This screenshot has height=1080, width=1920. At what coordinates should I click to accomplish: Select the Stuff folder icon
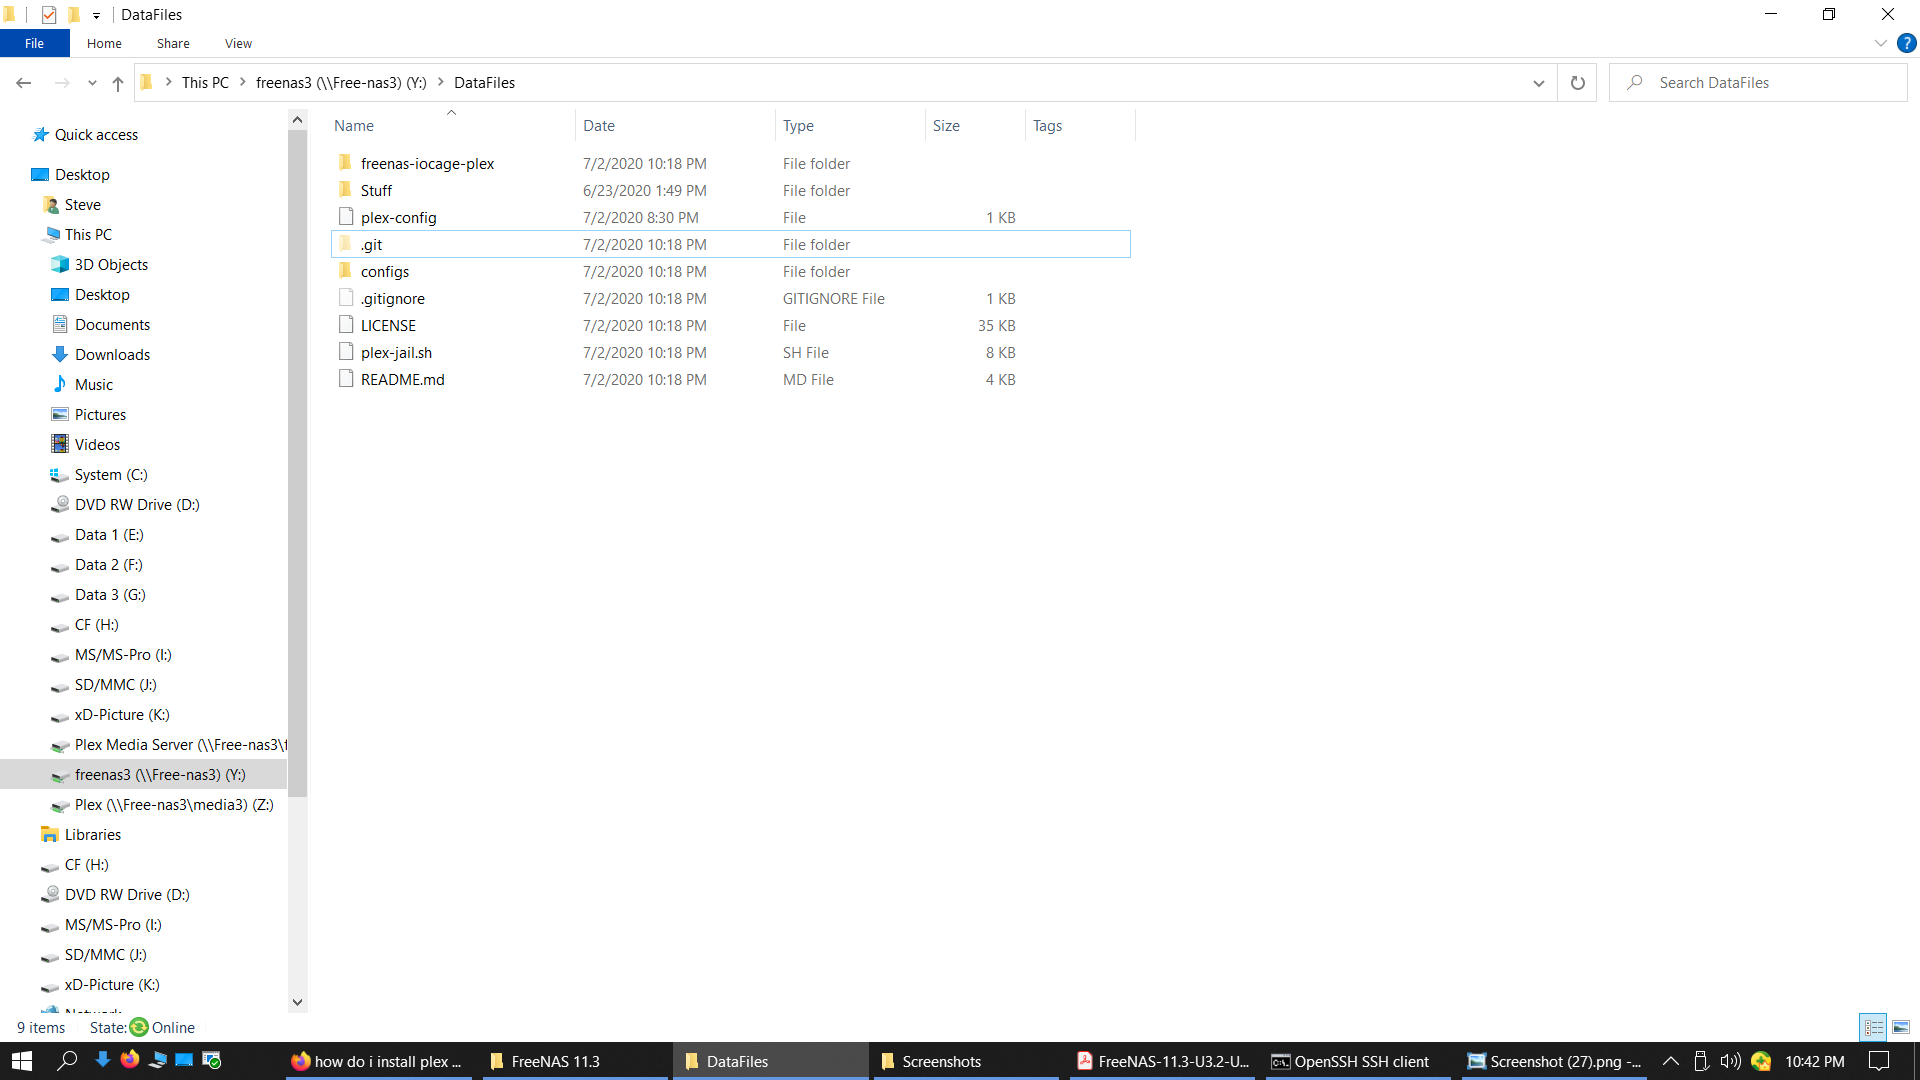tap(346, 190)
